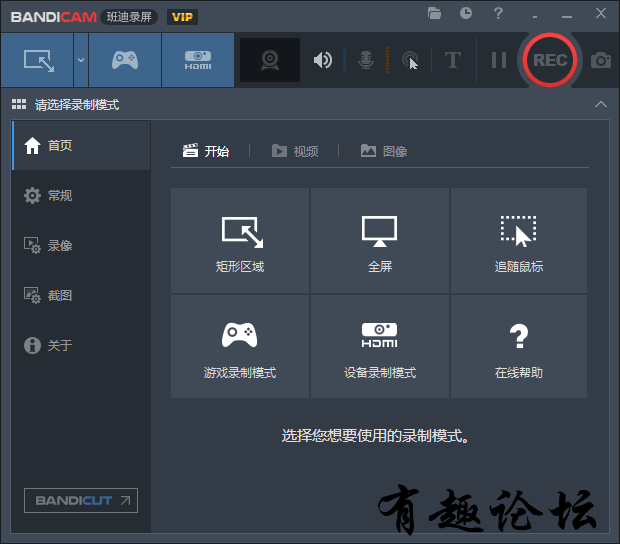Go to 首页 home in sidebar
620x544 pixels.
[81, 145]
